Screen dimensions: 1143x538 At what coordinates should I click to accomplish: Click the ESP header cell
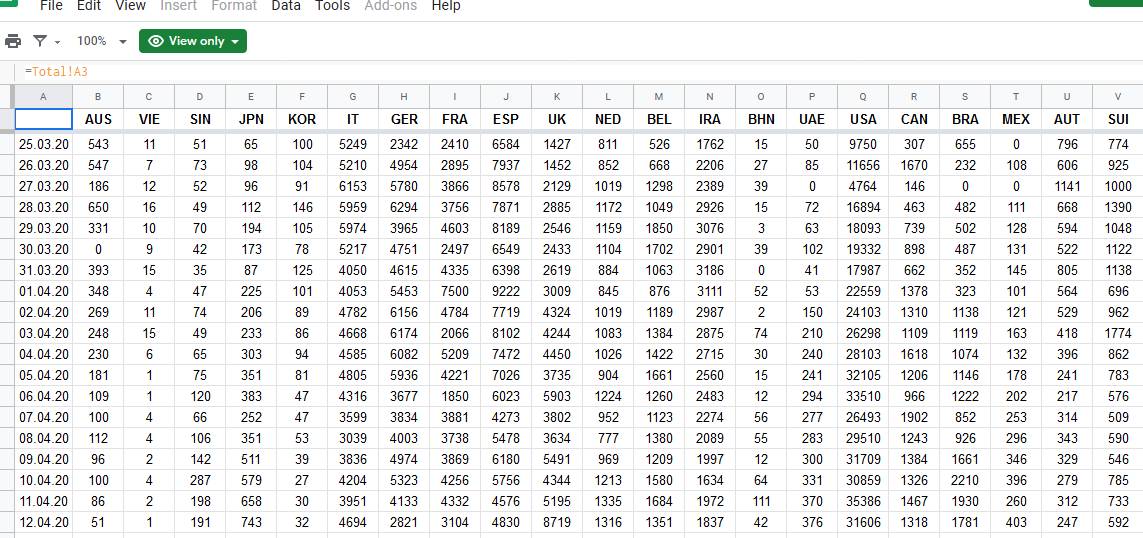coord(506,120)
